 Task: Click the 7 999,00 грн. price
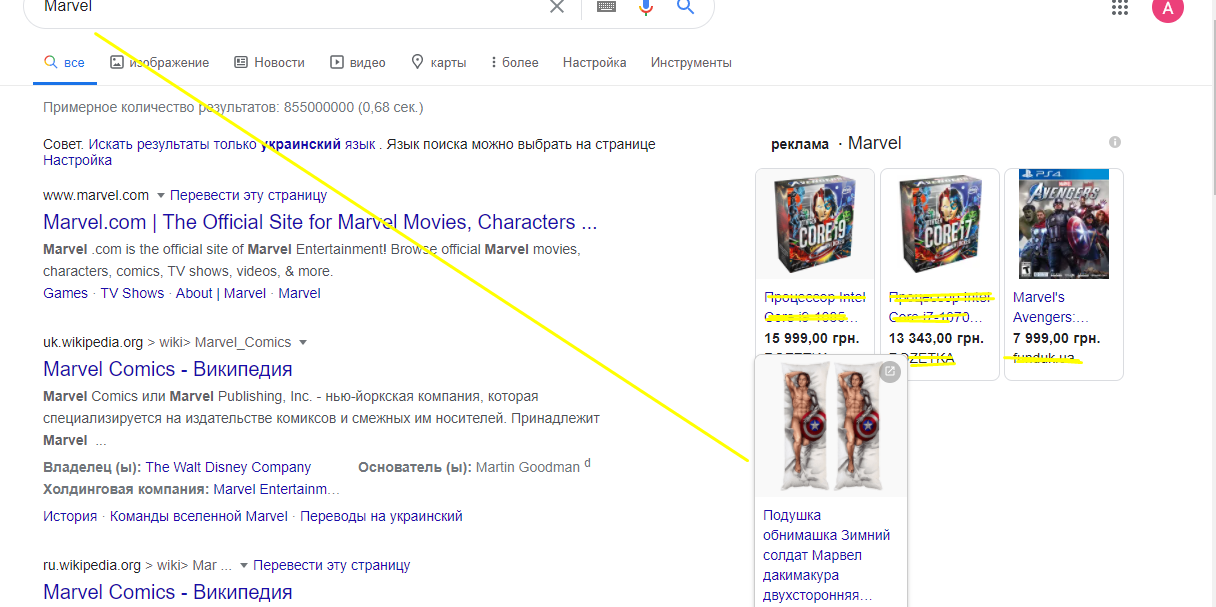click(1056, 338)
